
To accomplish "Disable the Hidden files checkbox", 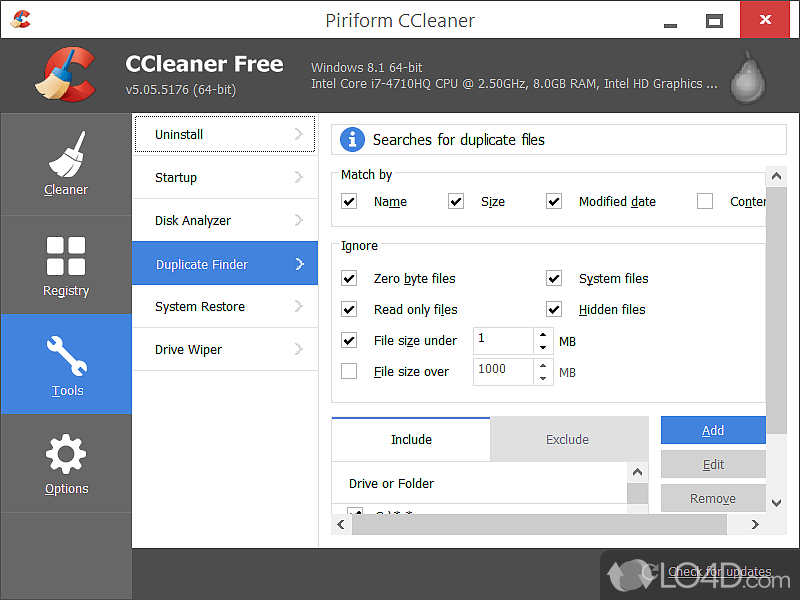I will (x=554, y=309).
